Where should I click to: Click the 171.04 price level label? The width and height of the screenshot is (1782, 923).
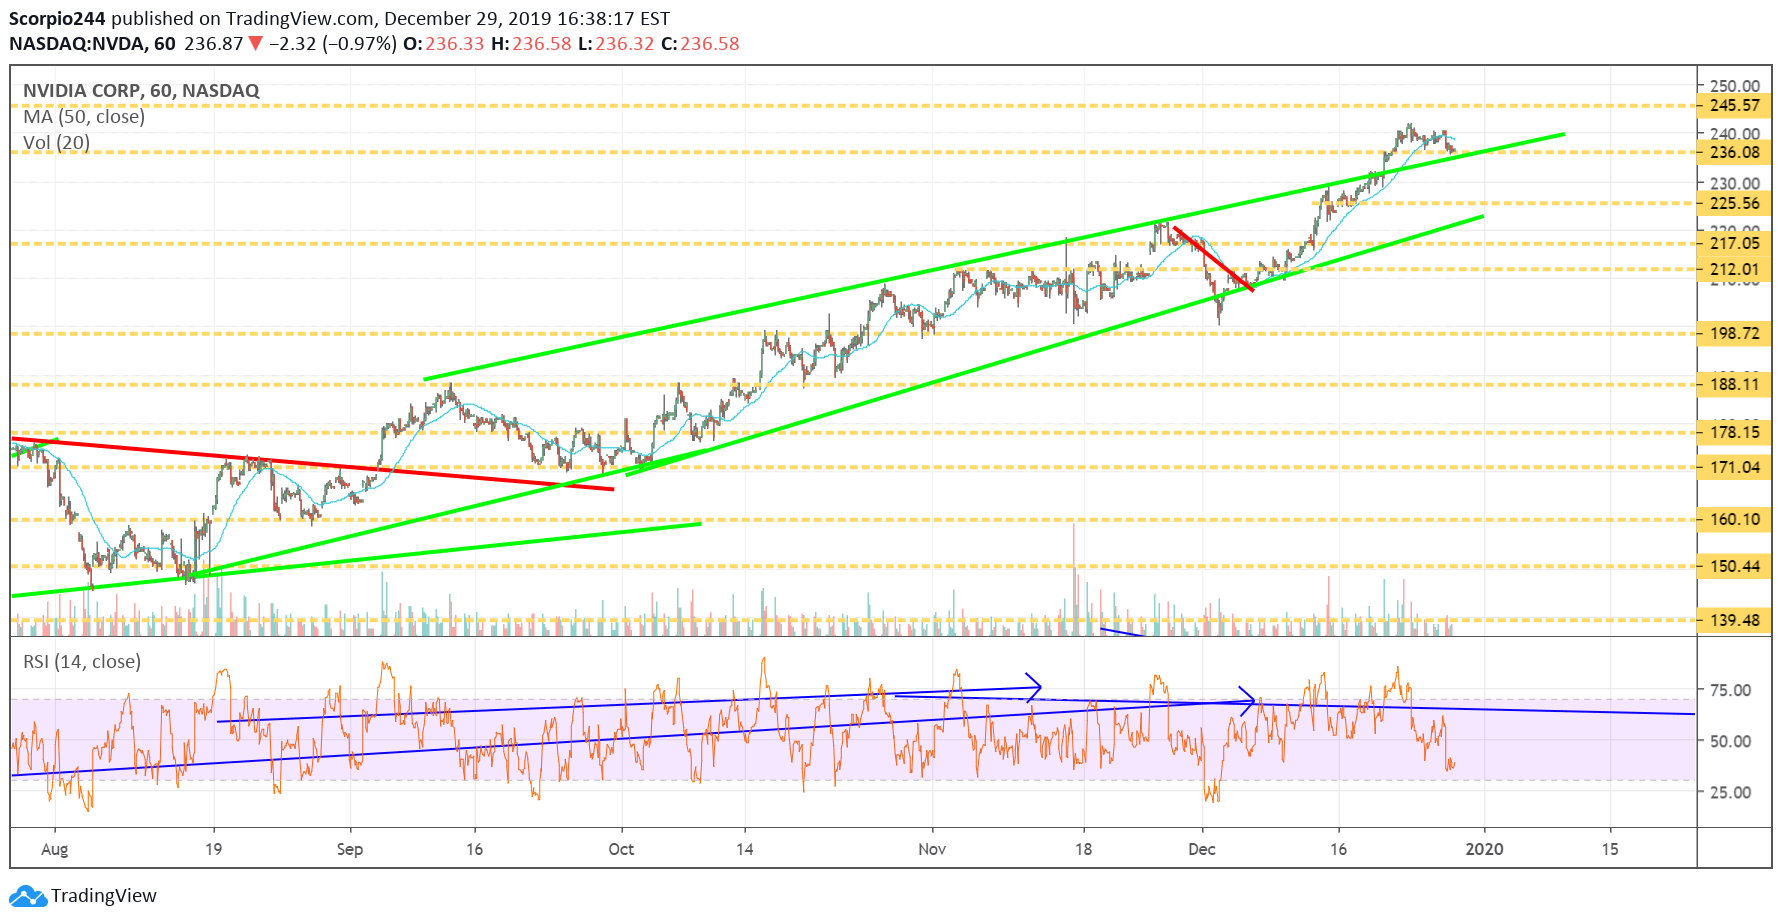1734,467
